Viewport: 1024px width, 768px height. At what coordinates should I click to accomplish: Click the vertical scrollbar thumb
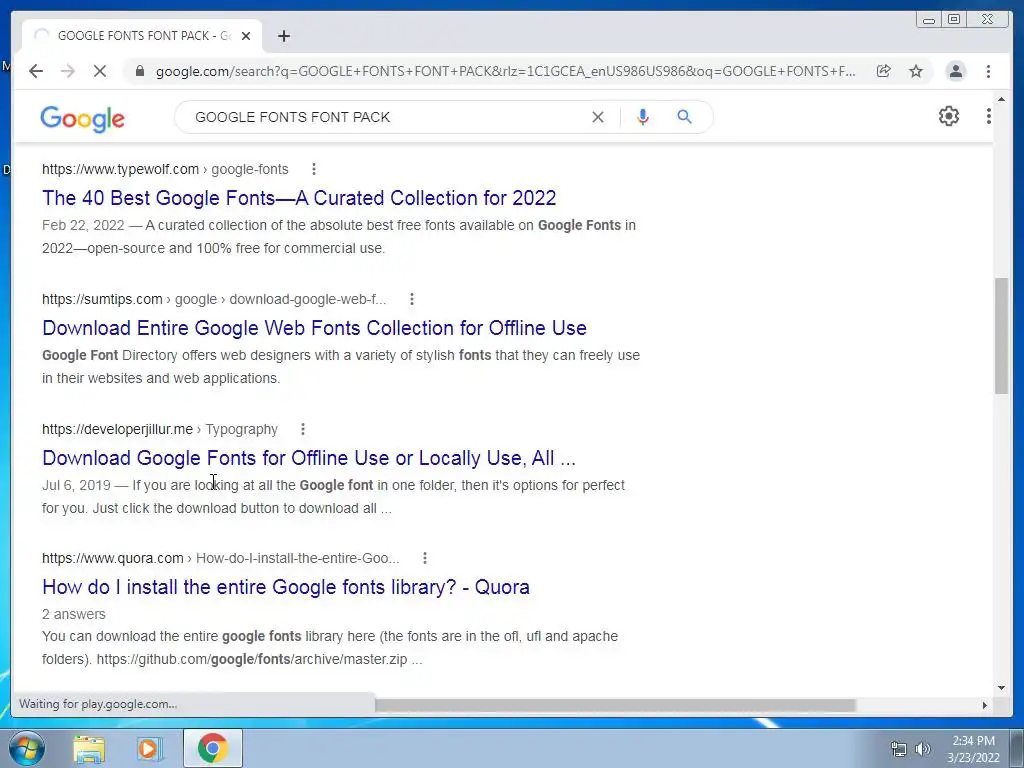tap(1001, 336)
